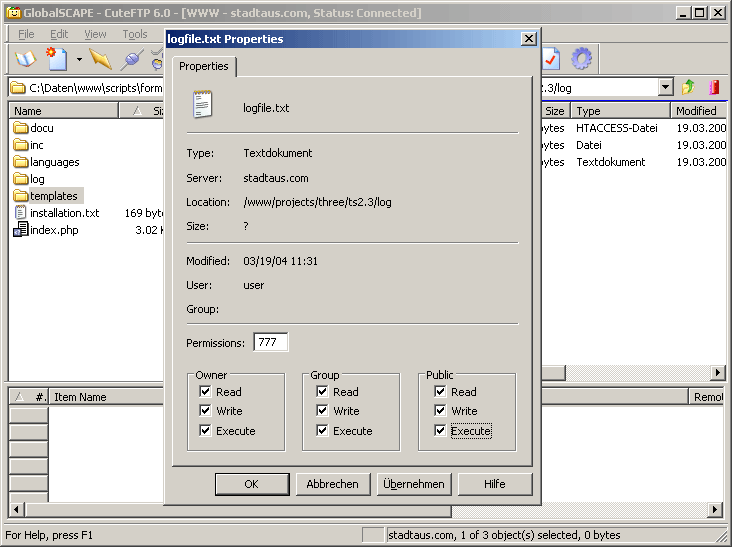
Task: Click the New document toolbar icon
Action: click(57, 59)
